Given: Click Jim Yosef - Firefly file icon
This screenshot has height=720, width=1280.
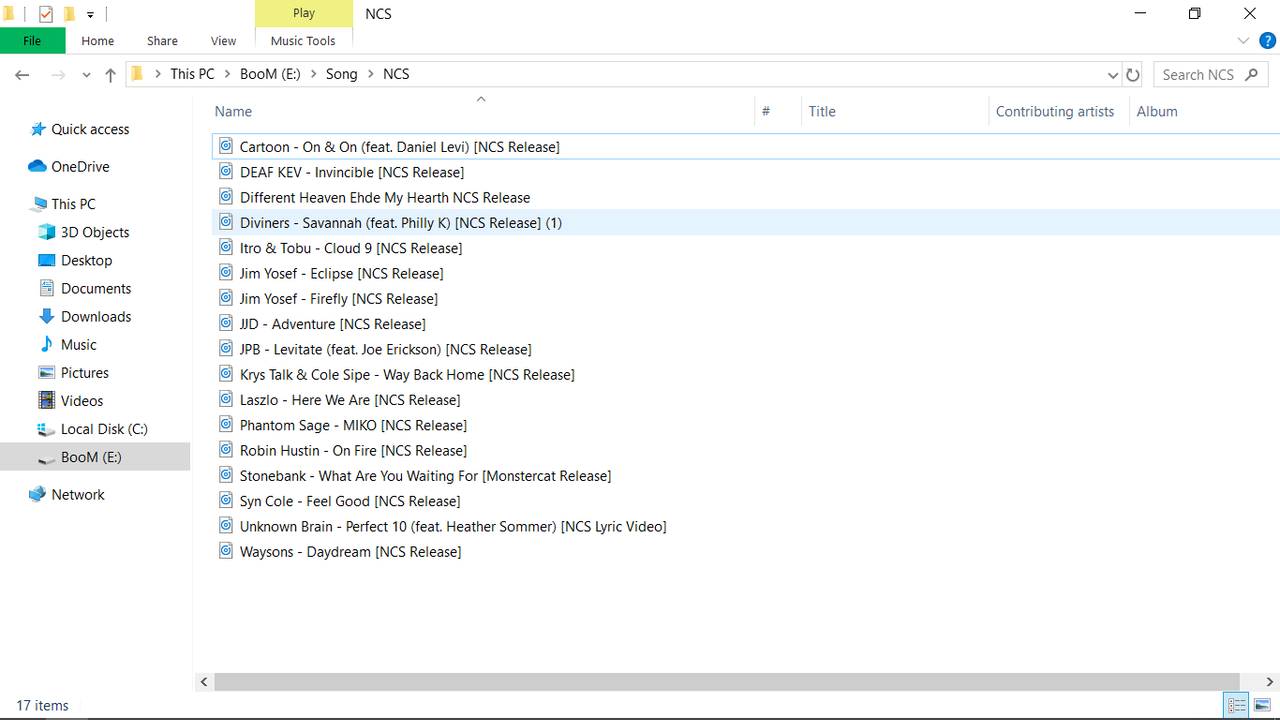Looking at the screenshot, I should 226,298.
